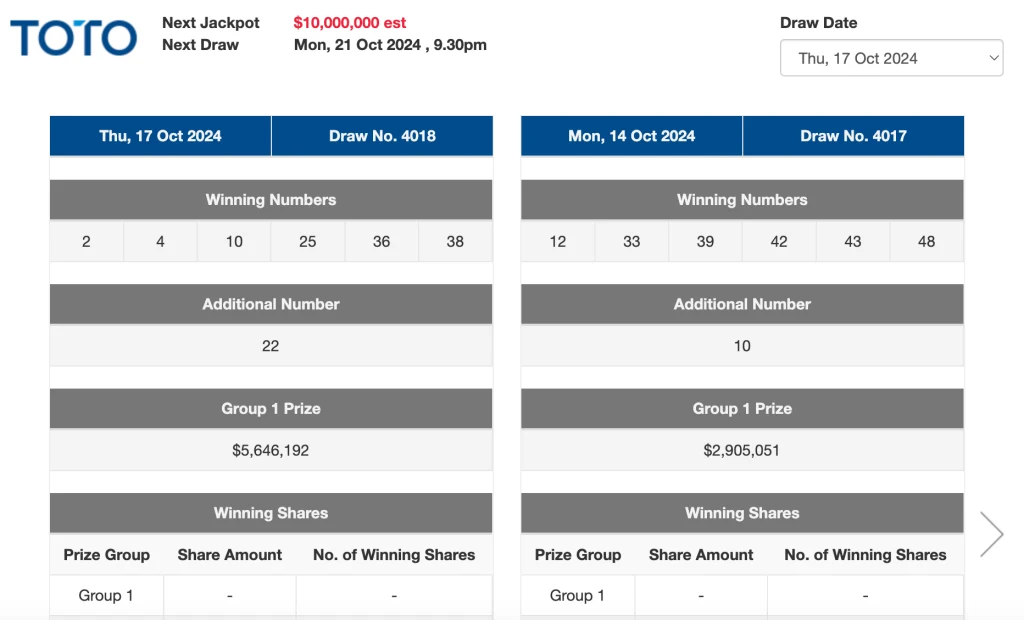Click the Group 1 Prize amount $2,905,051

coord(741,450)
